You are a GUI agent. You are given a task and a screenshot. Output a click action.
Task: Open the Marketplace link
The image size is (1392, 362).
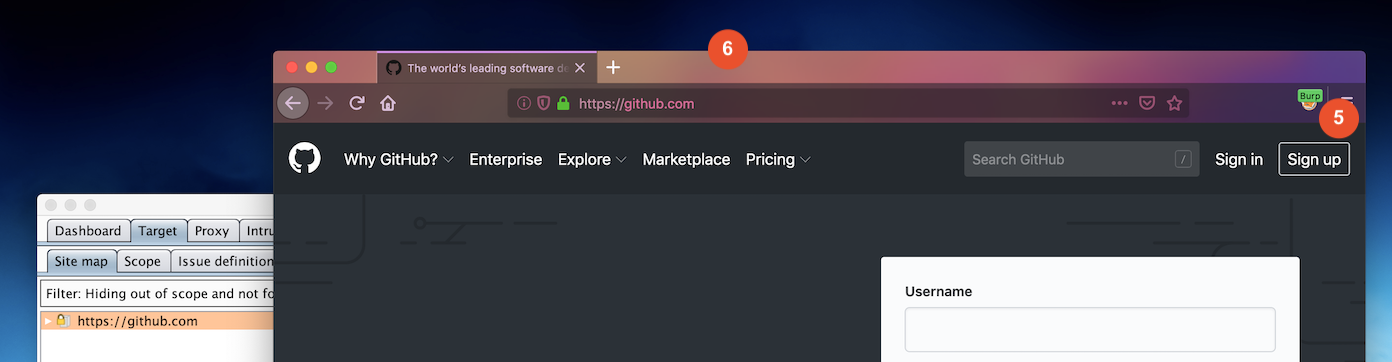tap(686, 159)
